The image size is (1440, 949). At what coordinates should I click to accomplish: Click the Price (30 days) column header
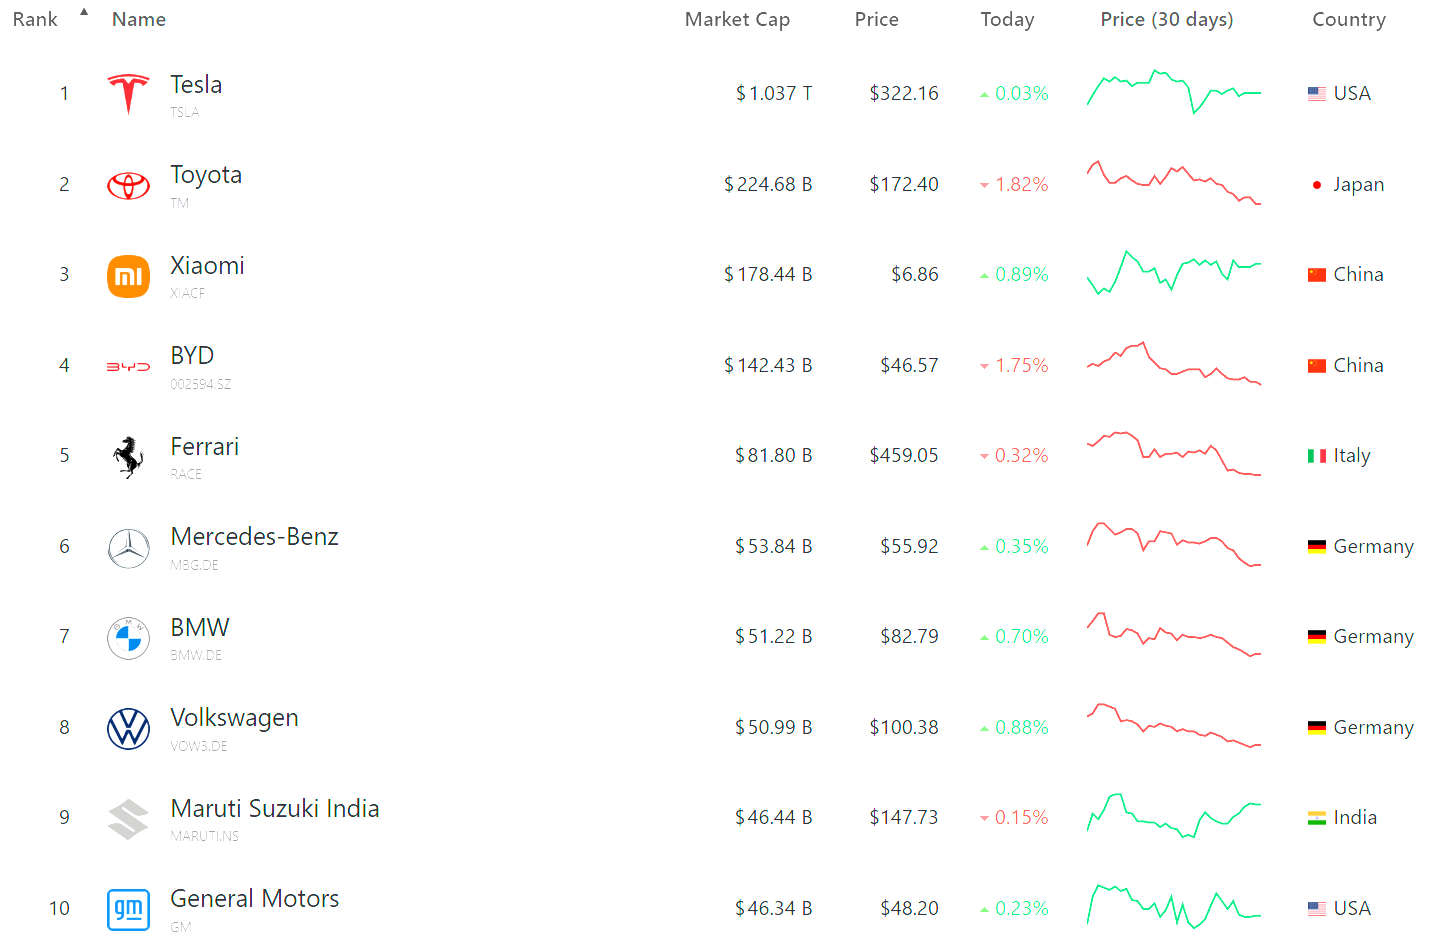tap(1167, 19)
